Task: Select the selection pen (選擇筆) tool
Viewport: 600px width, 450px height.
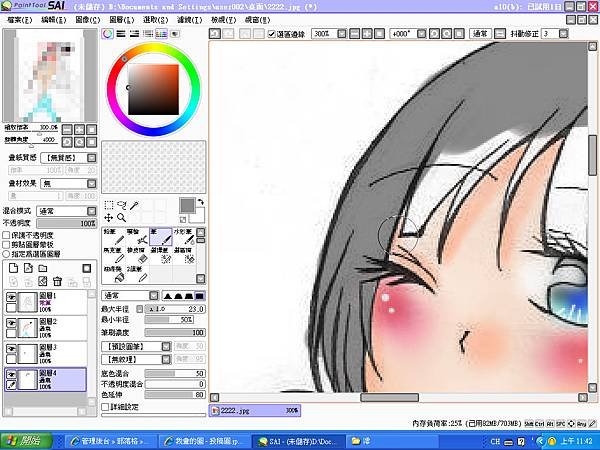Action: click(x=160, y=255)
